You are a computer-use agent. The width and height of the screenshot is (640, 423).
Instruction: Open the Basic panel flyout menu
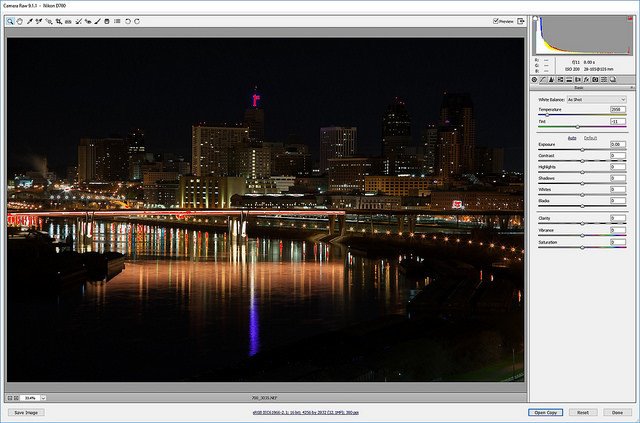pos(630,89)
